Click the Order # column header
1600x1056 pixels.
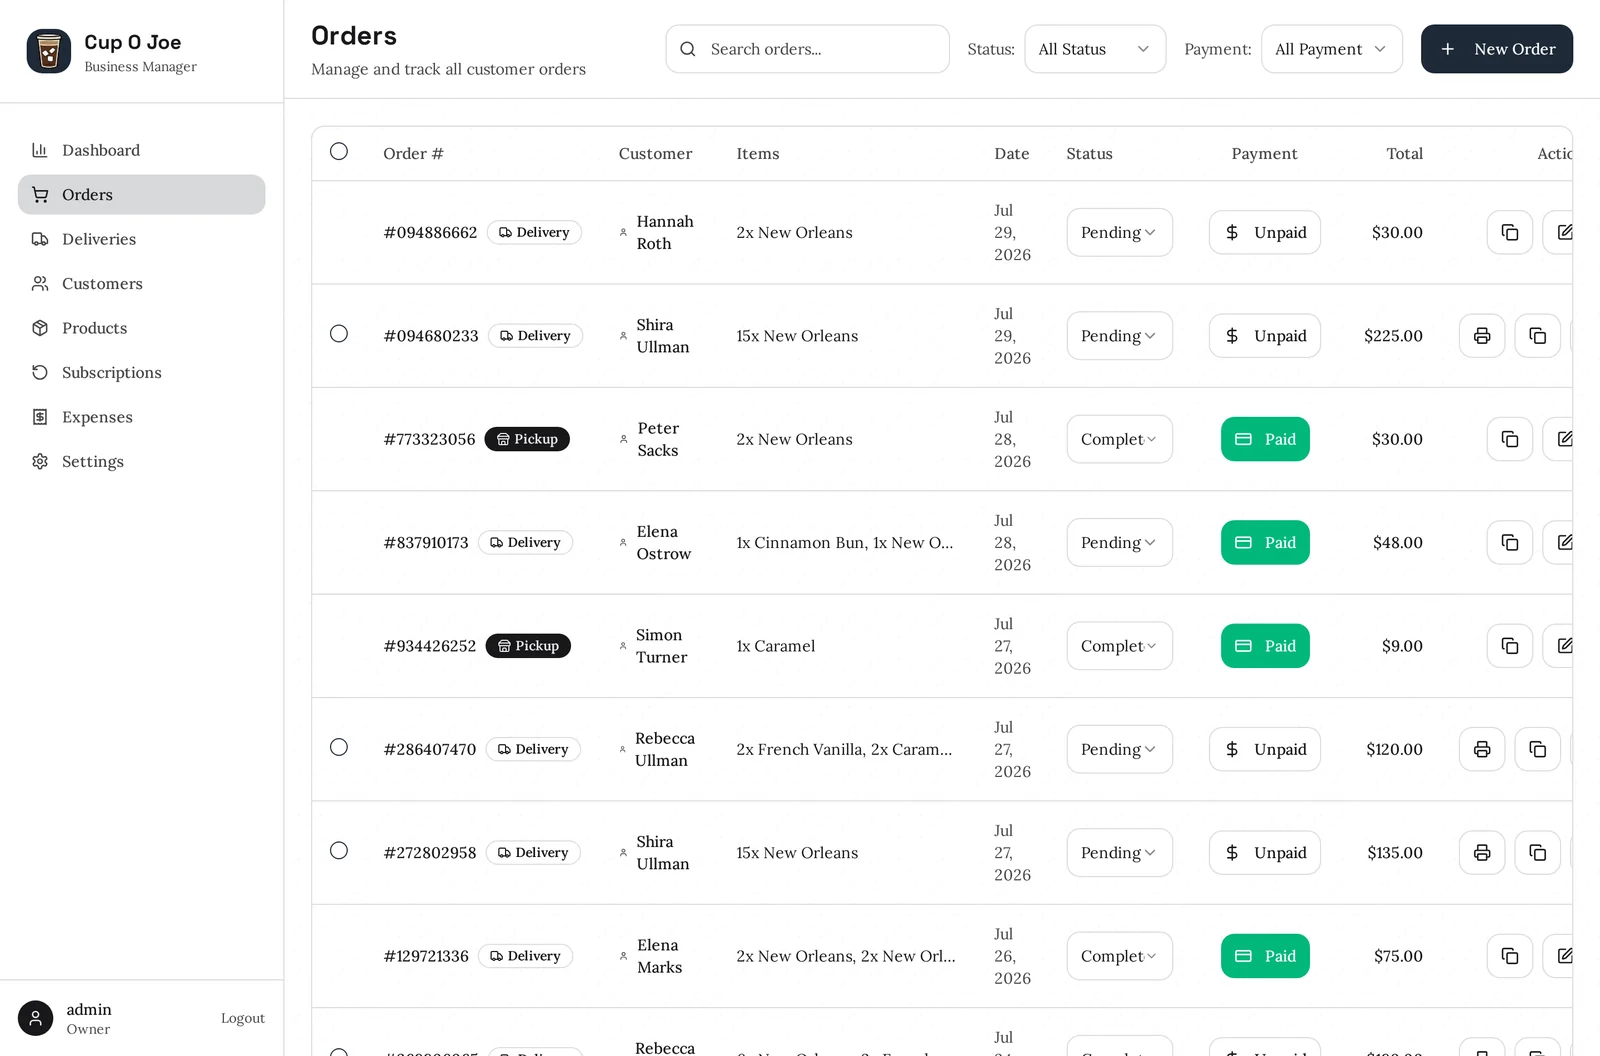(413, 153)
